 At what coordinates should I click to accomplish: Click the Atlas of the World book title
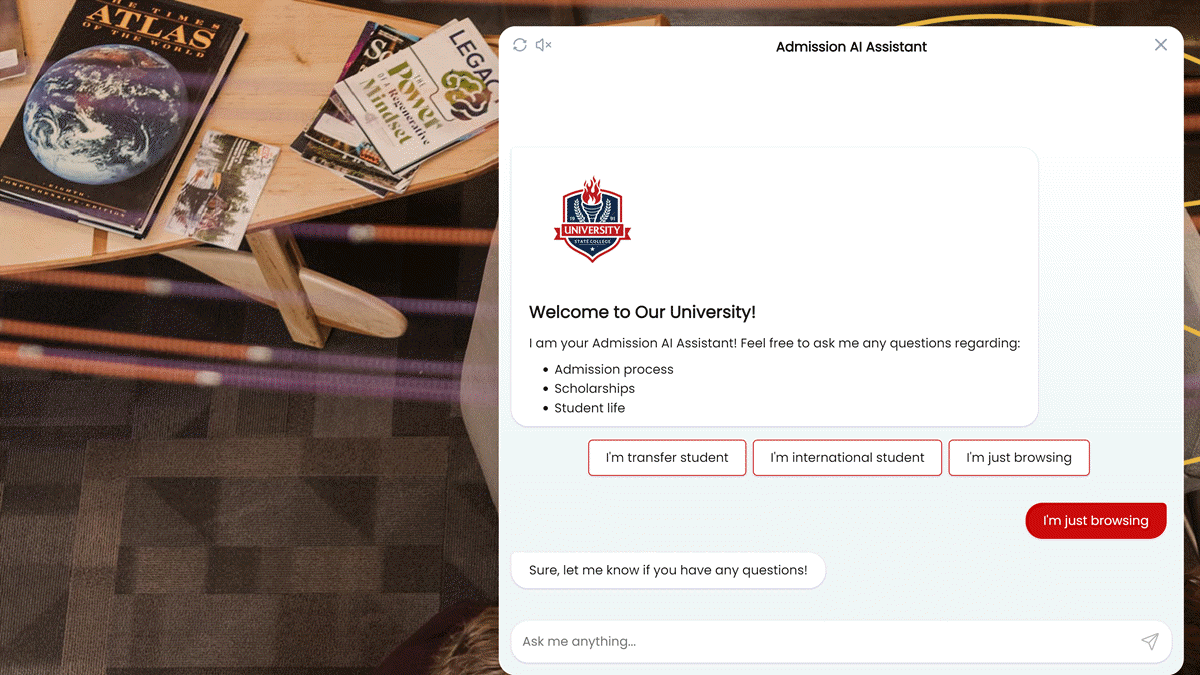point(150,28)
